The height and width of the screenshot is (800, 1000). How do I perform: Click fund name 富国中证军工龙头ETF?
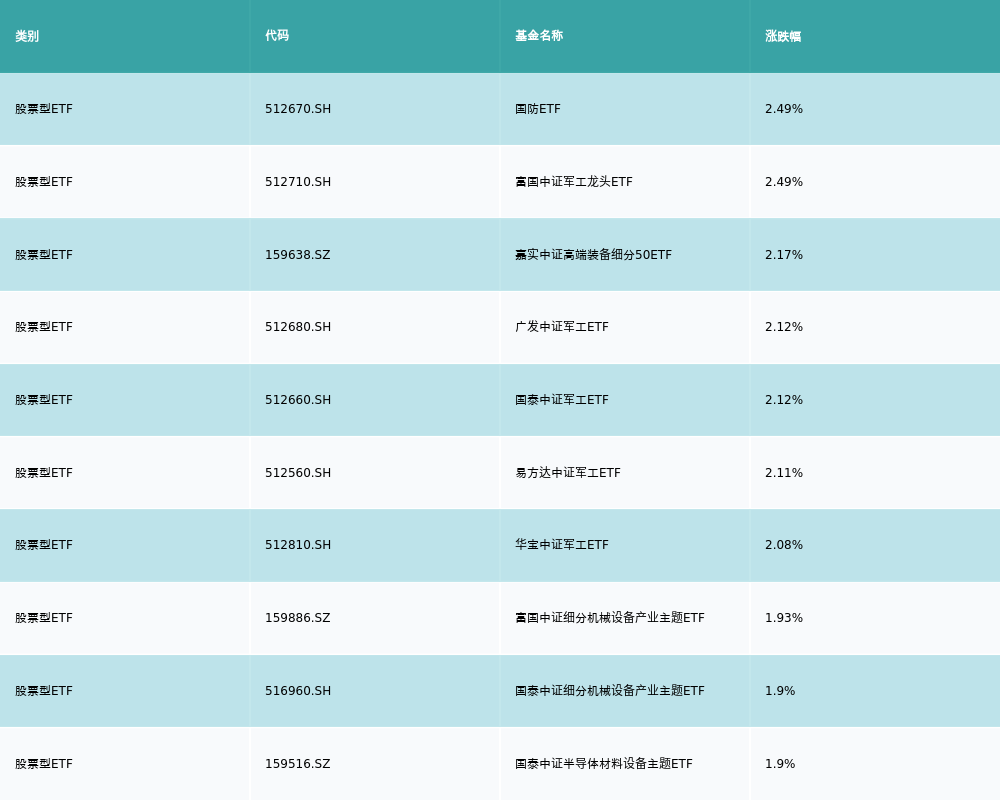(573, 182)
